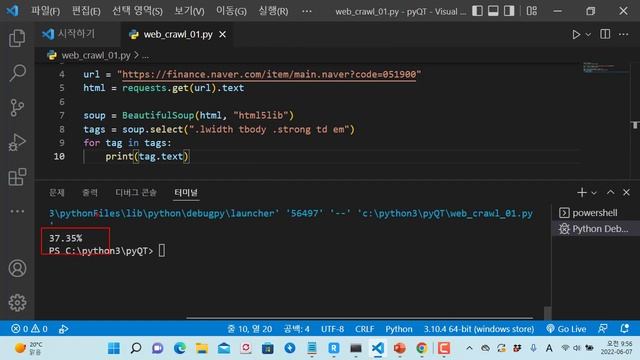
Task: Switch to the 출력 panel tab
Action: click(90, 192)
